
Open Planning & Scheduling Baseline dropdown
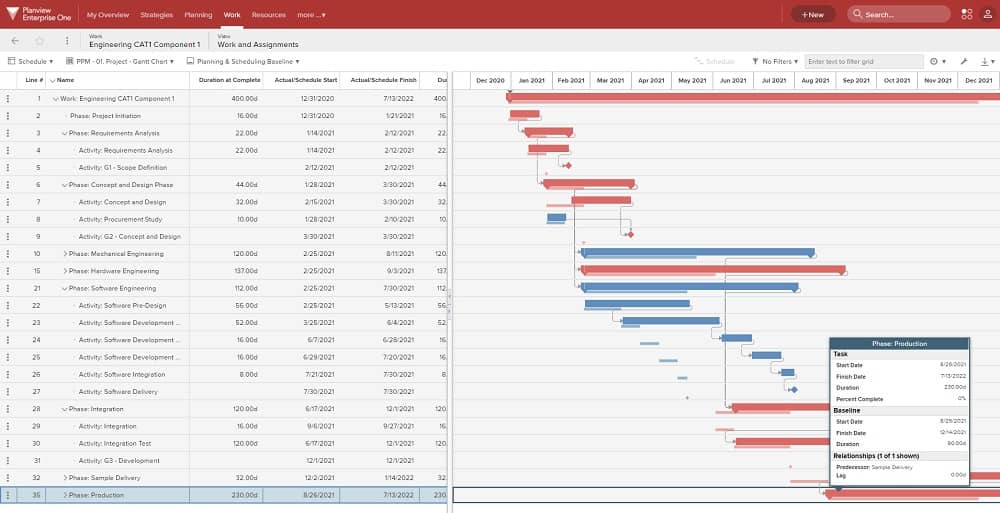coord(243,62)
